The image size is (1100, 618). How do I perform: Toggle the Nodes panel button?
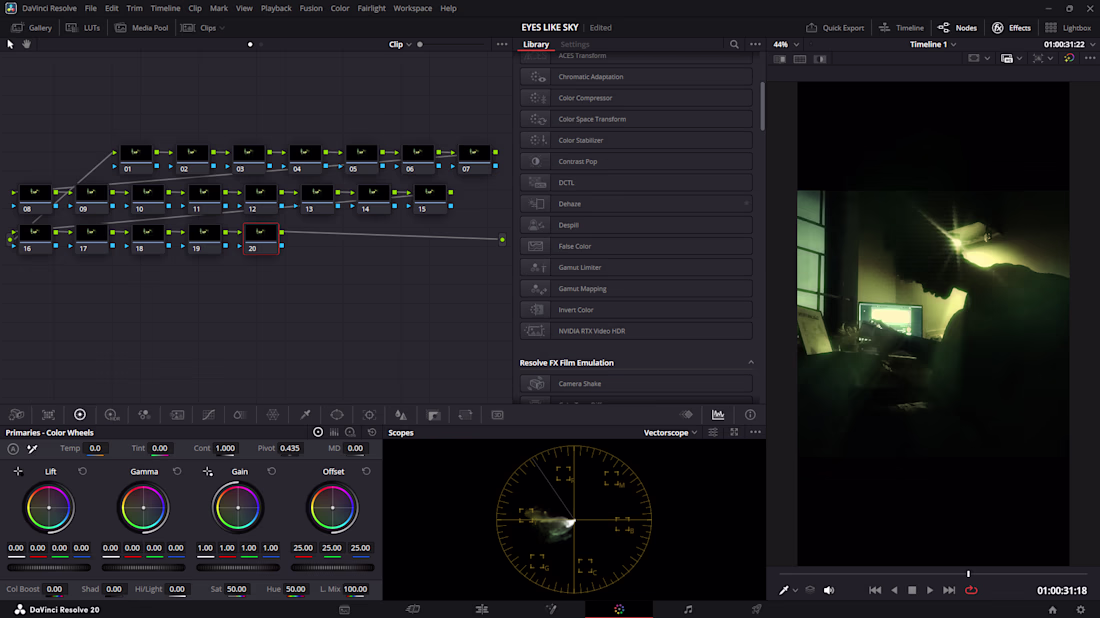coord(957,27)
